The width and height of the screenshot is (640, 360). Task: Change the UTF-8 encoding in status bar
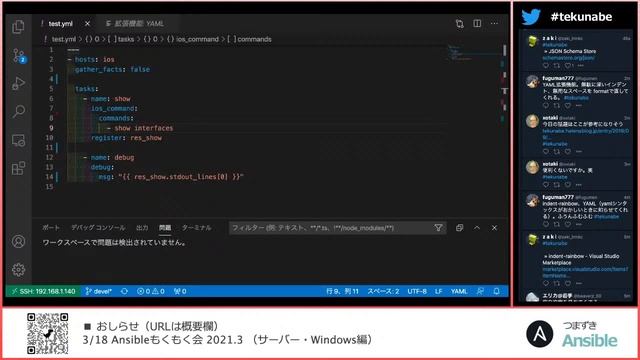point(417,291)
